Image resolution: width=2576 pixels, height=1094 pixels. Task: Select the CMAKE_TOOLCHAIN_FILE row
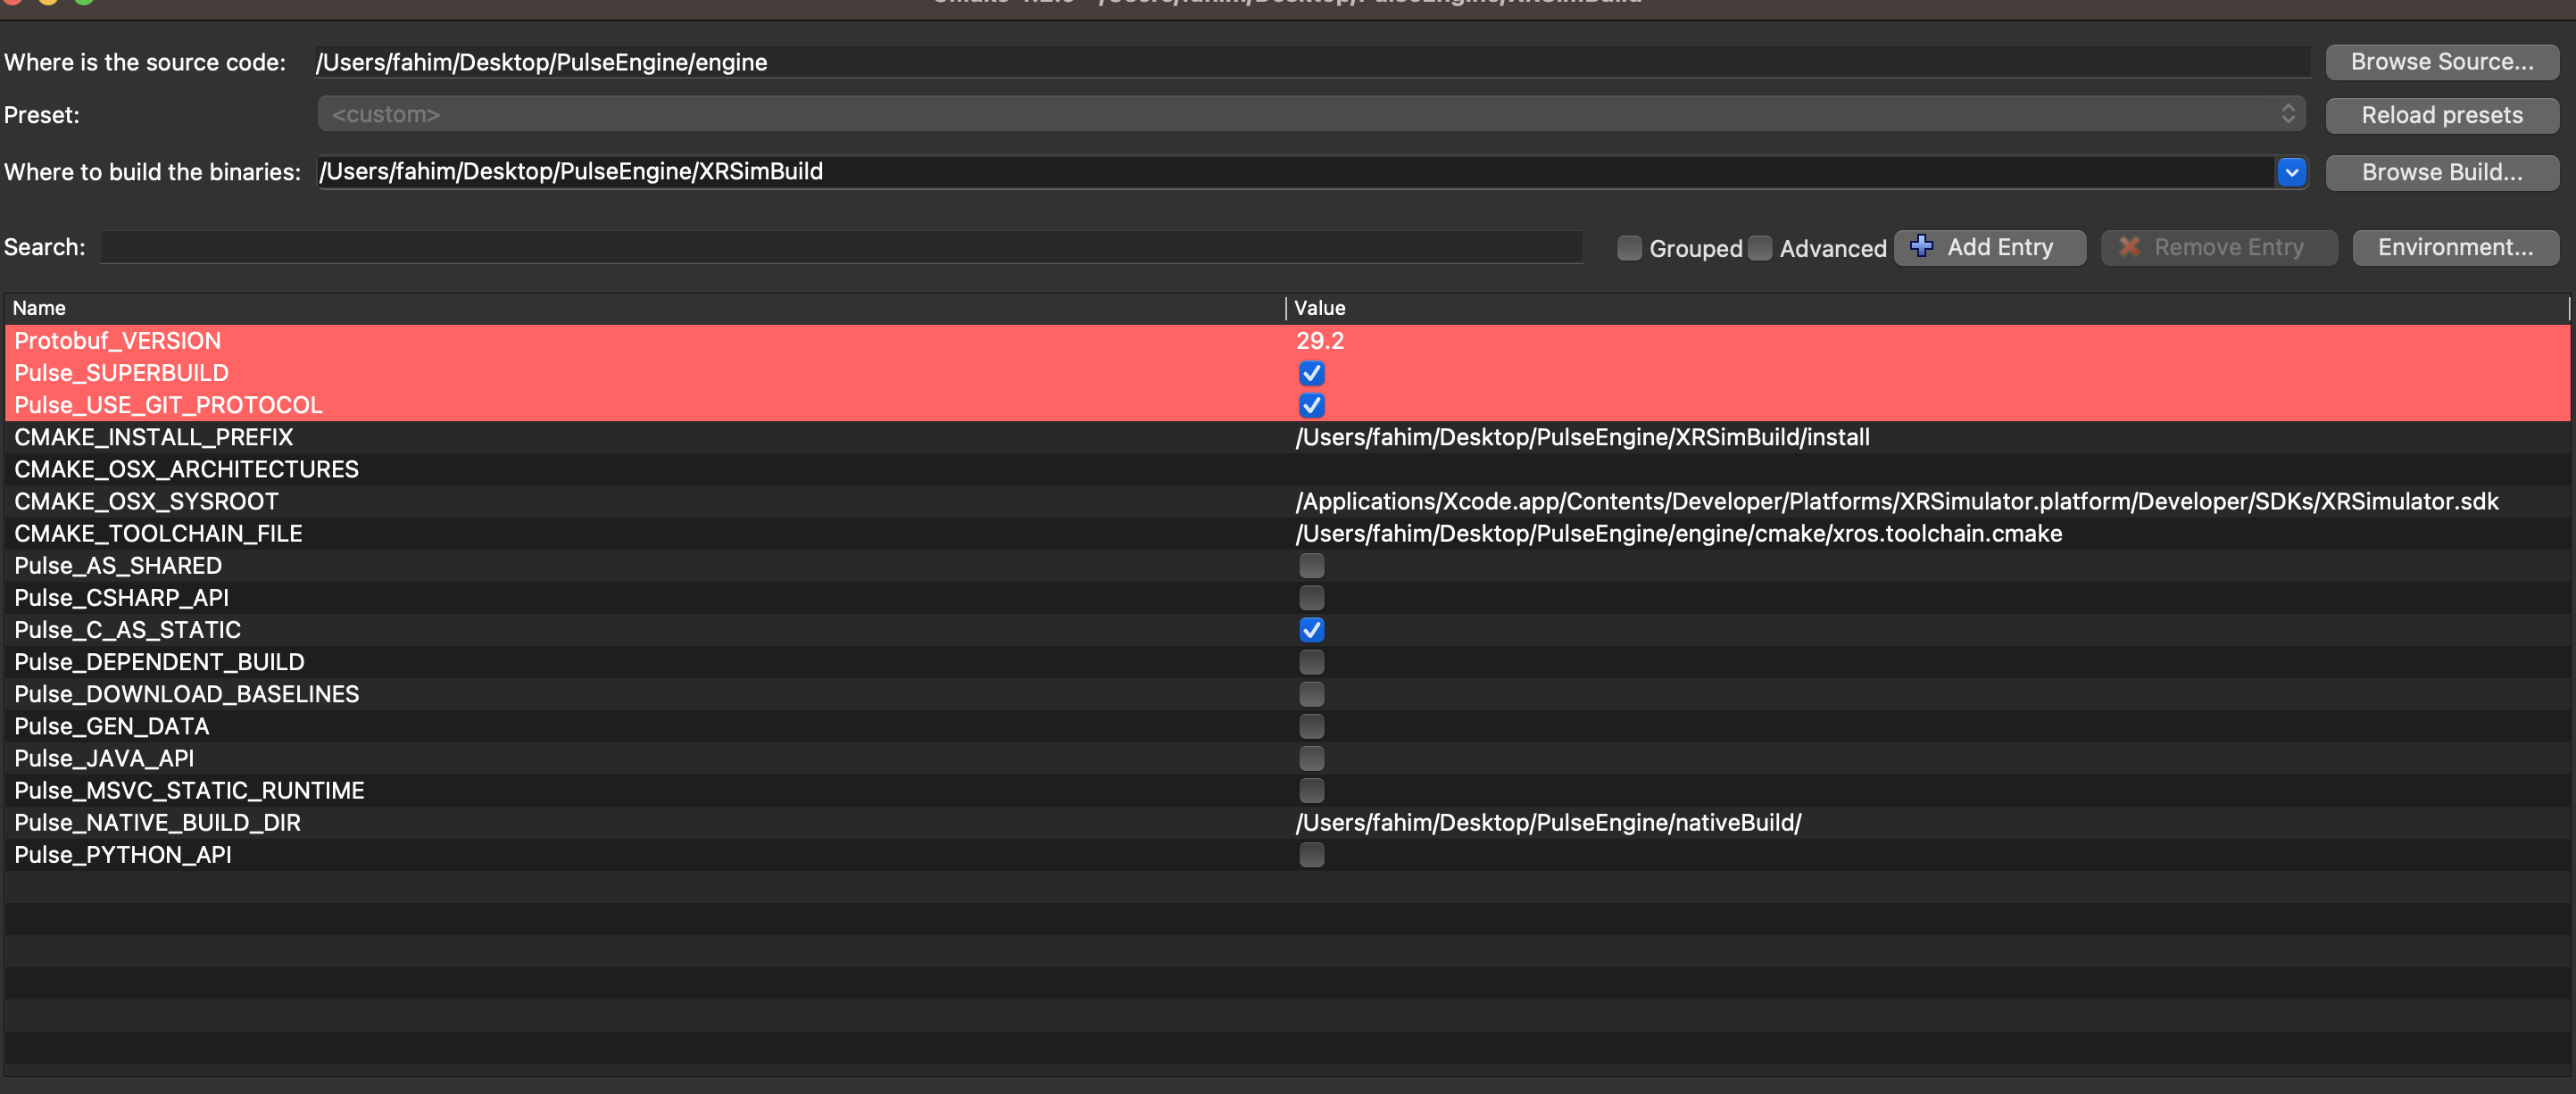[158, 534]
